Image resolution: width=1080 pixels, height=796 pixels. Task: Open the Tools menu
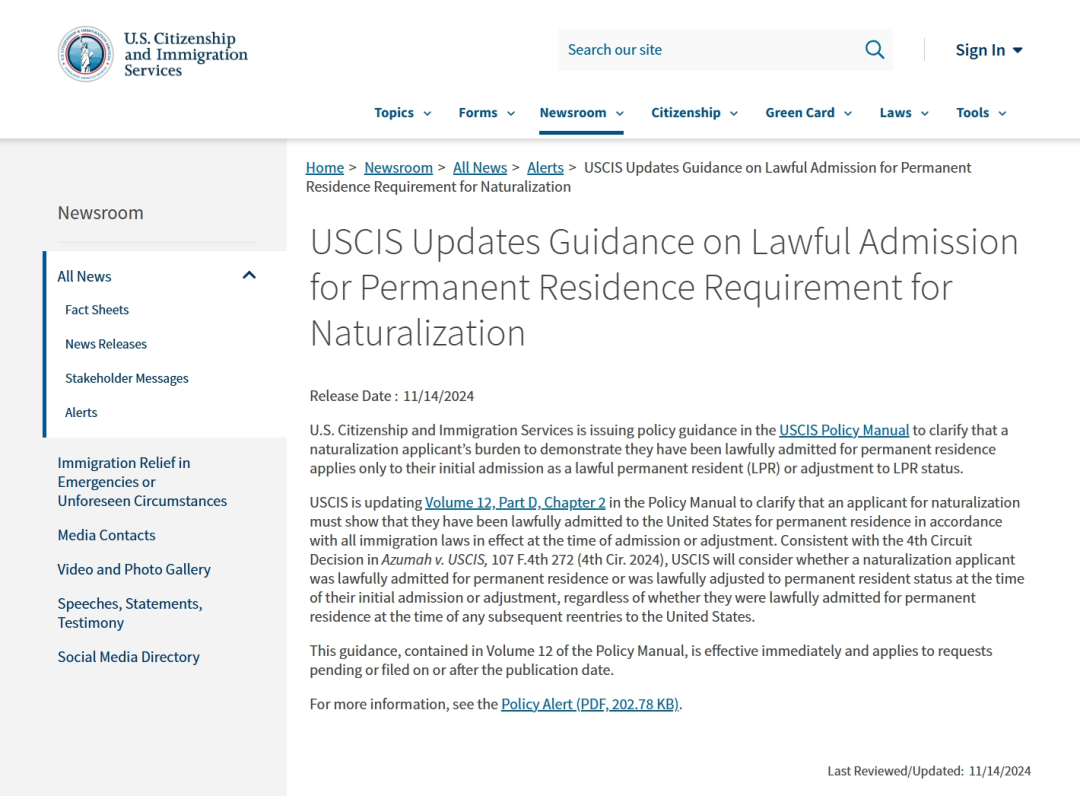[x=981, y=113]
